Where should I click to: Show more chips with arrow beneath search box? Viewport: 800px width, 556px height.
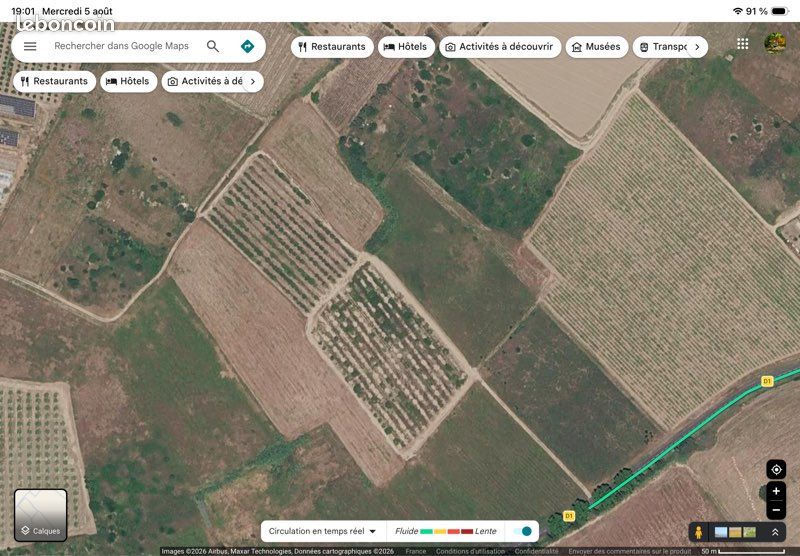tap(253, 82)
